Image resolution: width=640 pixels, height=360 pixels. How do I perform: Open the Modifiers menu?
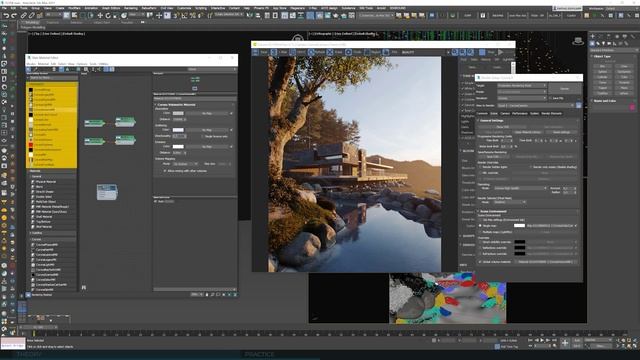coord(74,8)
